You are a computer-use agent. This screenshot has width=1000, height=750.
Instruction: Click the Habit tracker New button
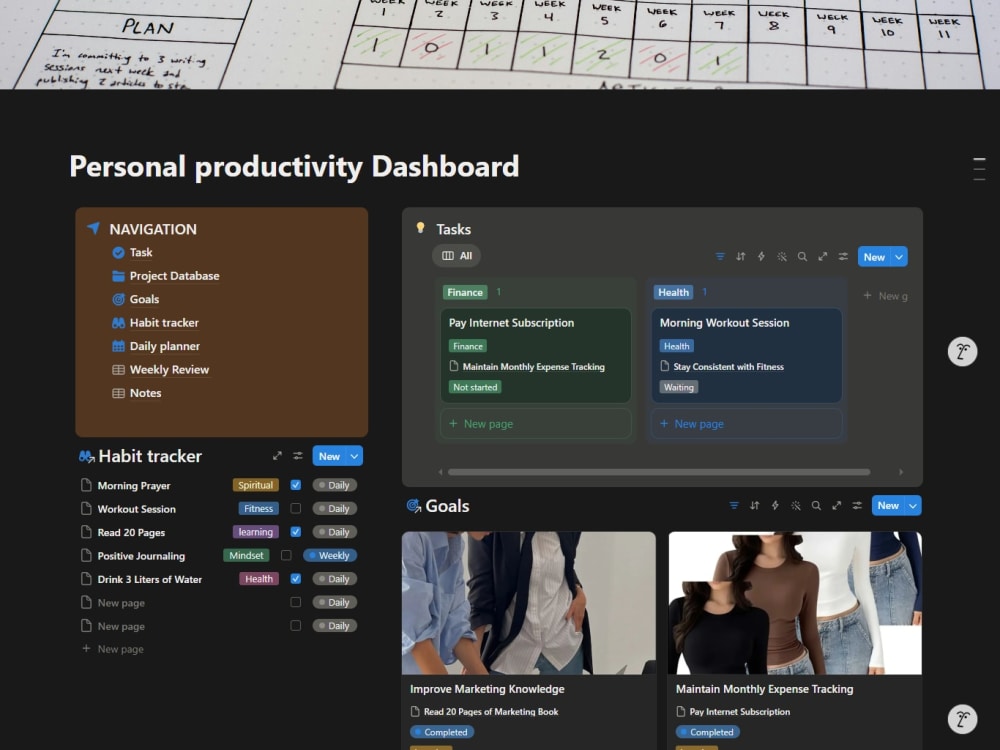tap(329, 456)
